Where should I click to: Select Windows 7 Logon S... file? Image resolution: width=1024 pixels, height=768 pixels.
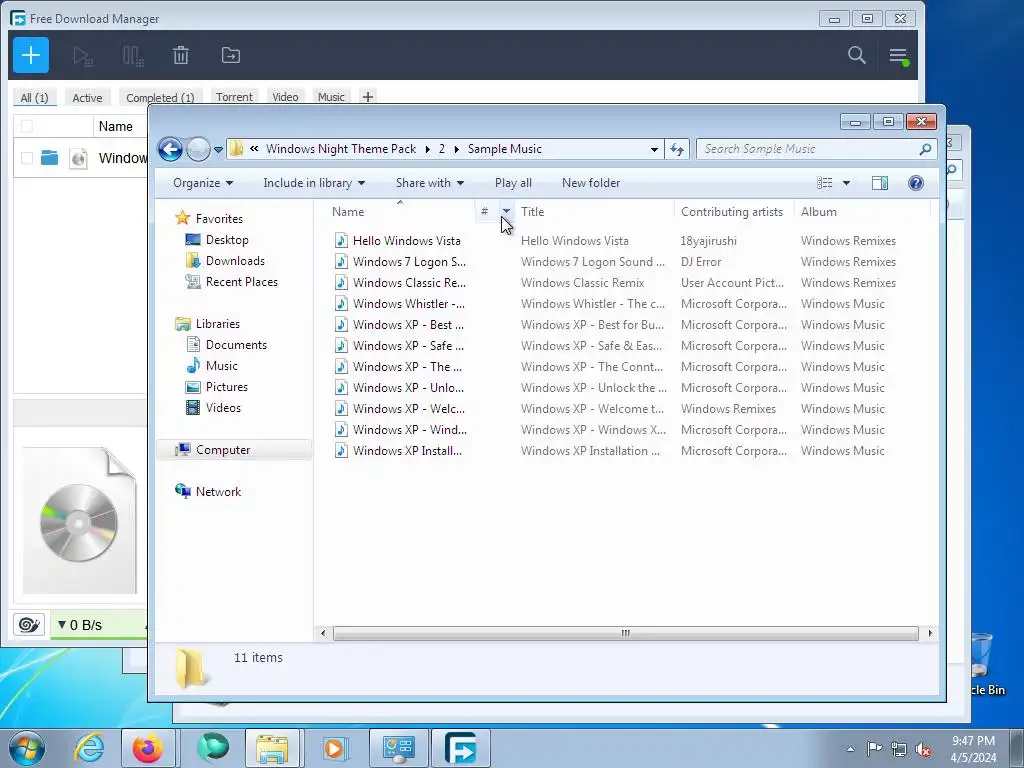point(409,262)
